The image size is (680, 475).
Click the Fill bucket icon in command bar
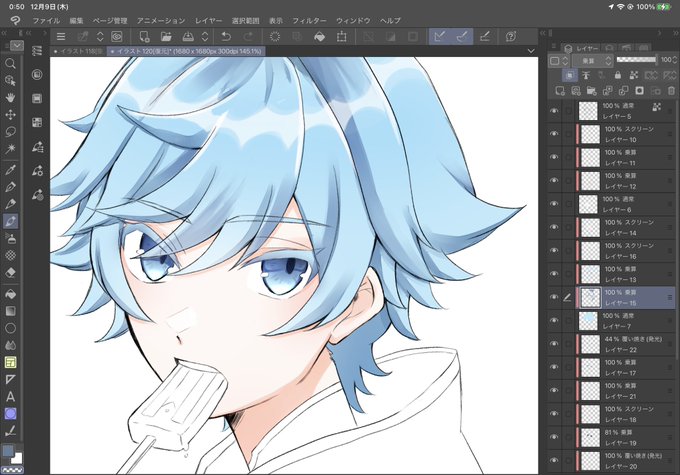click(x=320, y=36)
